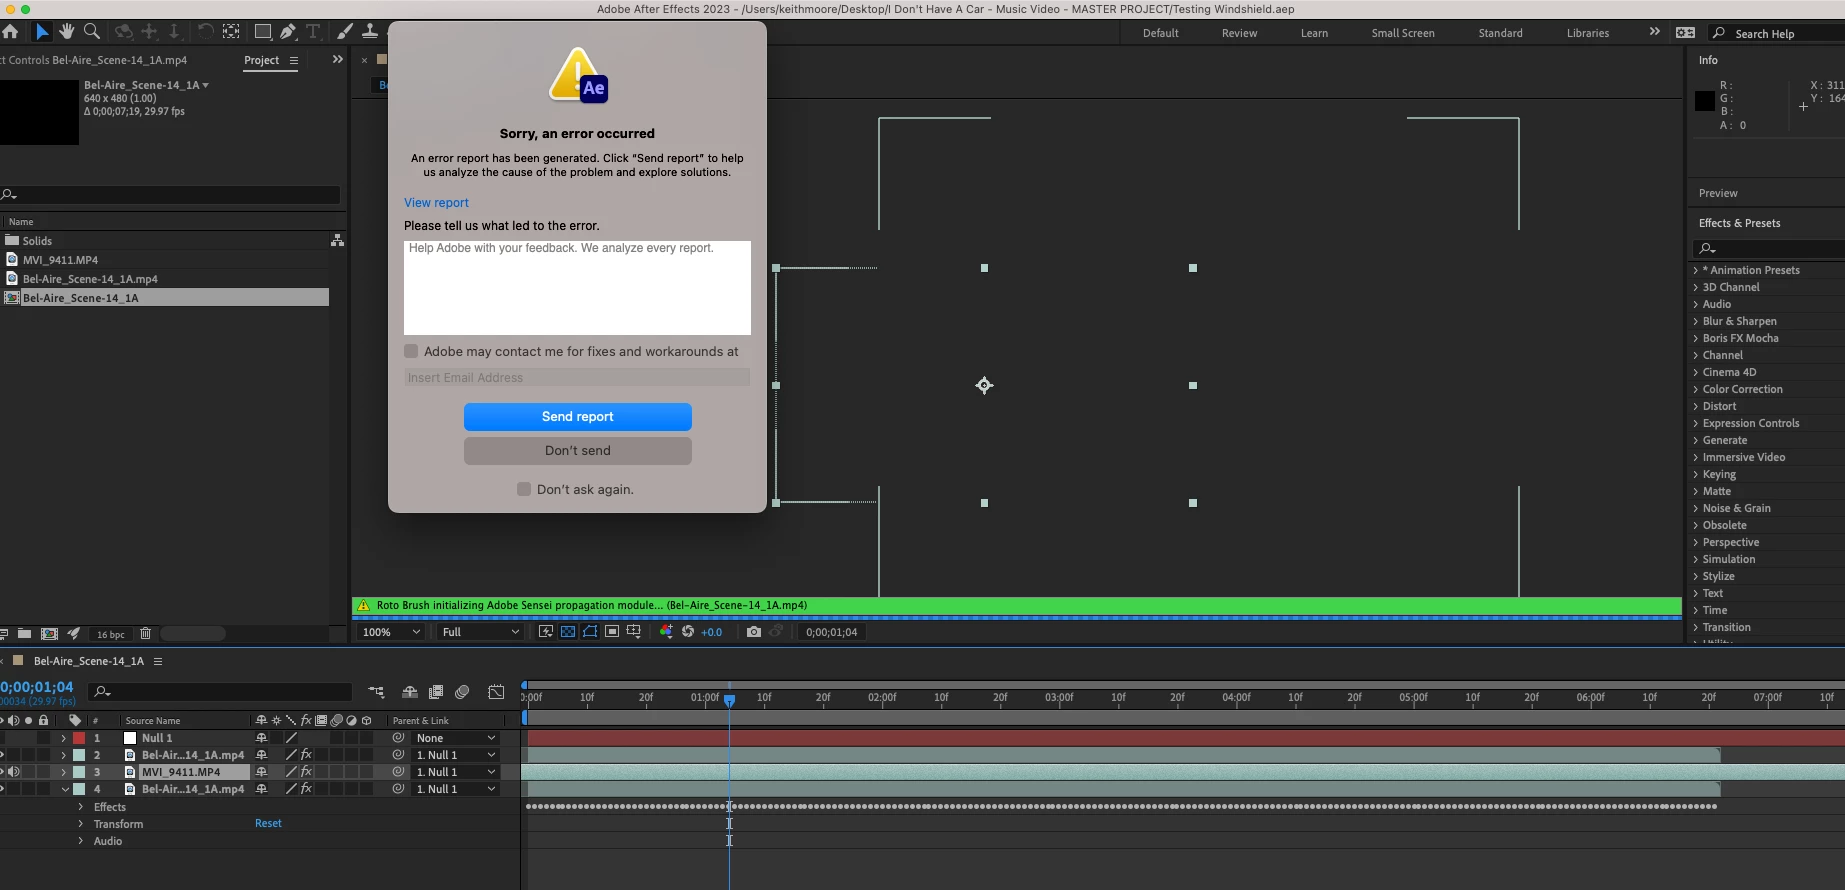Viewport: 1845px width, 890px height.
Task: Toggle audio for MVI_9411.MP4 layer
Action: (14, 772)
